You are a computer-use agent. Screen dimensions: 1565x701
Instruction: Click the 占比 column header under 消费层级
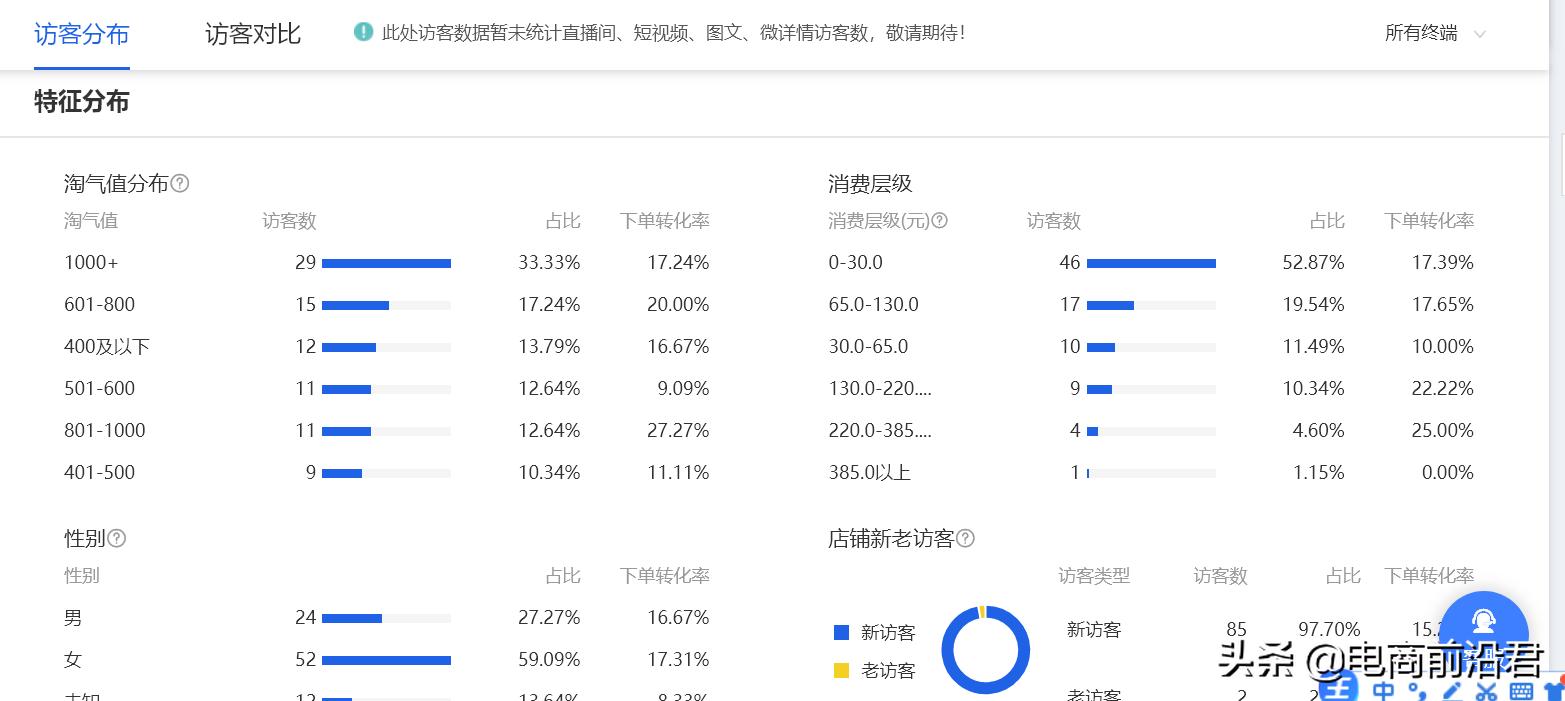(1327, 221)
